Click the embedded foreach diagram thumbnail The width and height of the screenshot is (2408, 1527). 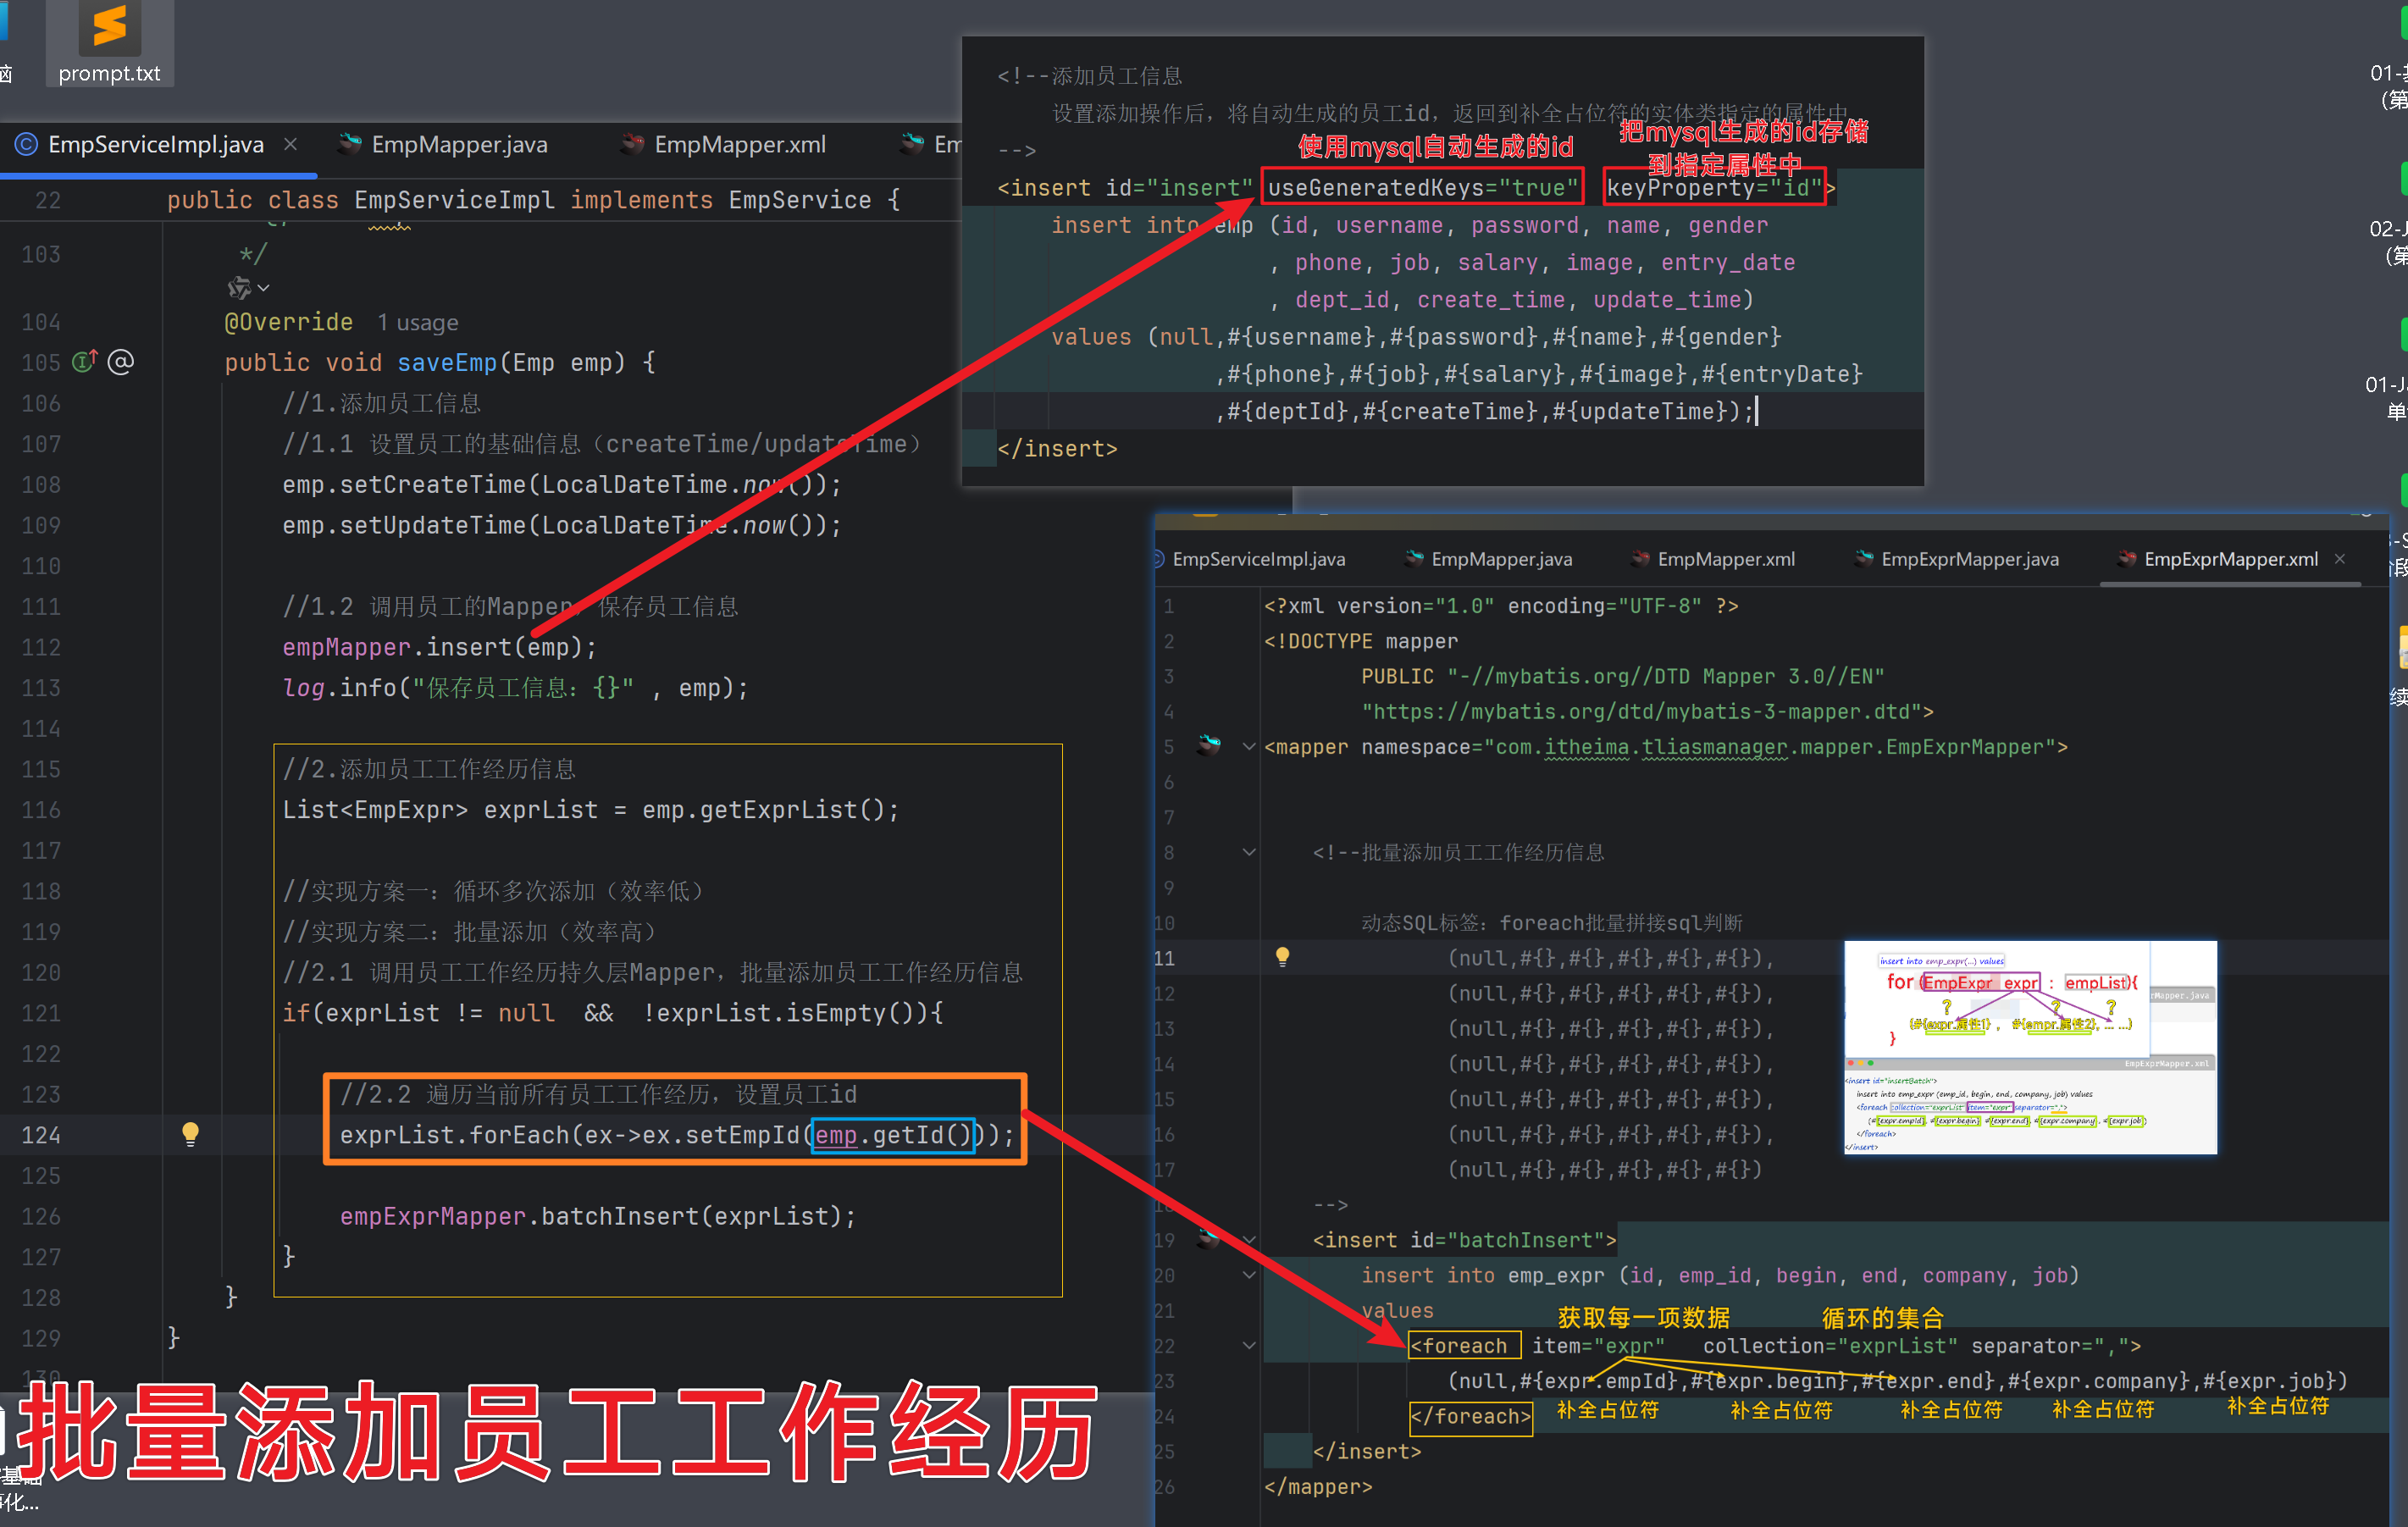pos(2029,1047)
